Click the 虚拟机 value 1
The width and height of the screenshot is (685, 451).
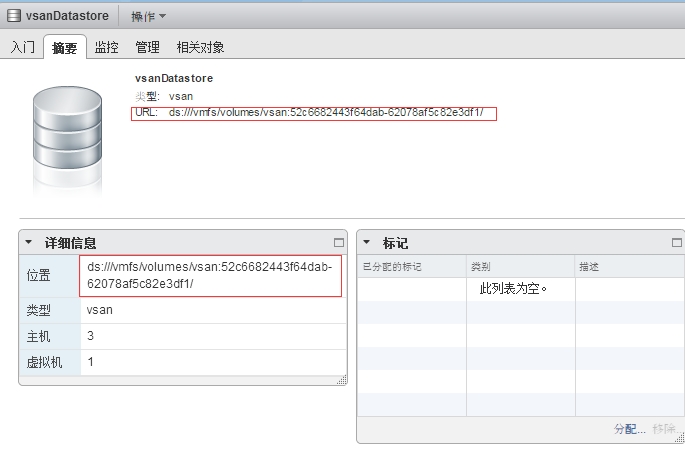(x=90, y=362)
